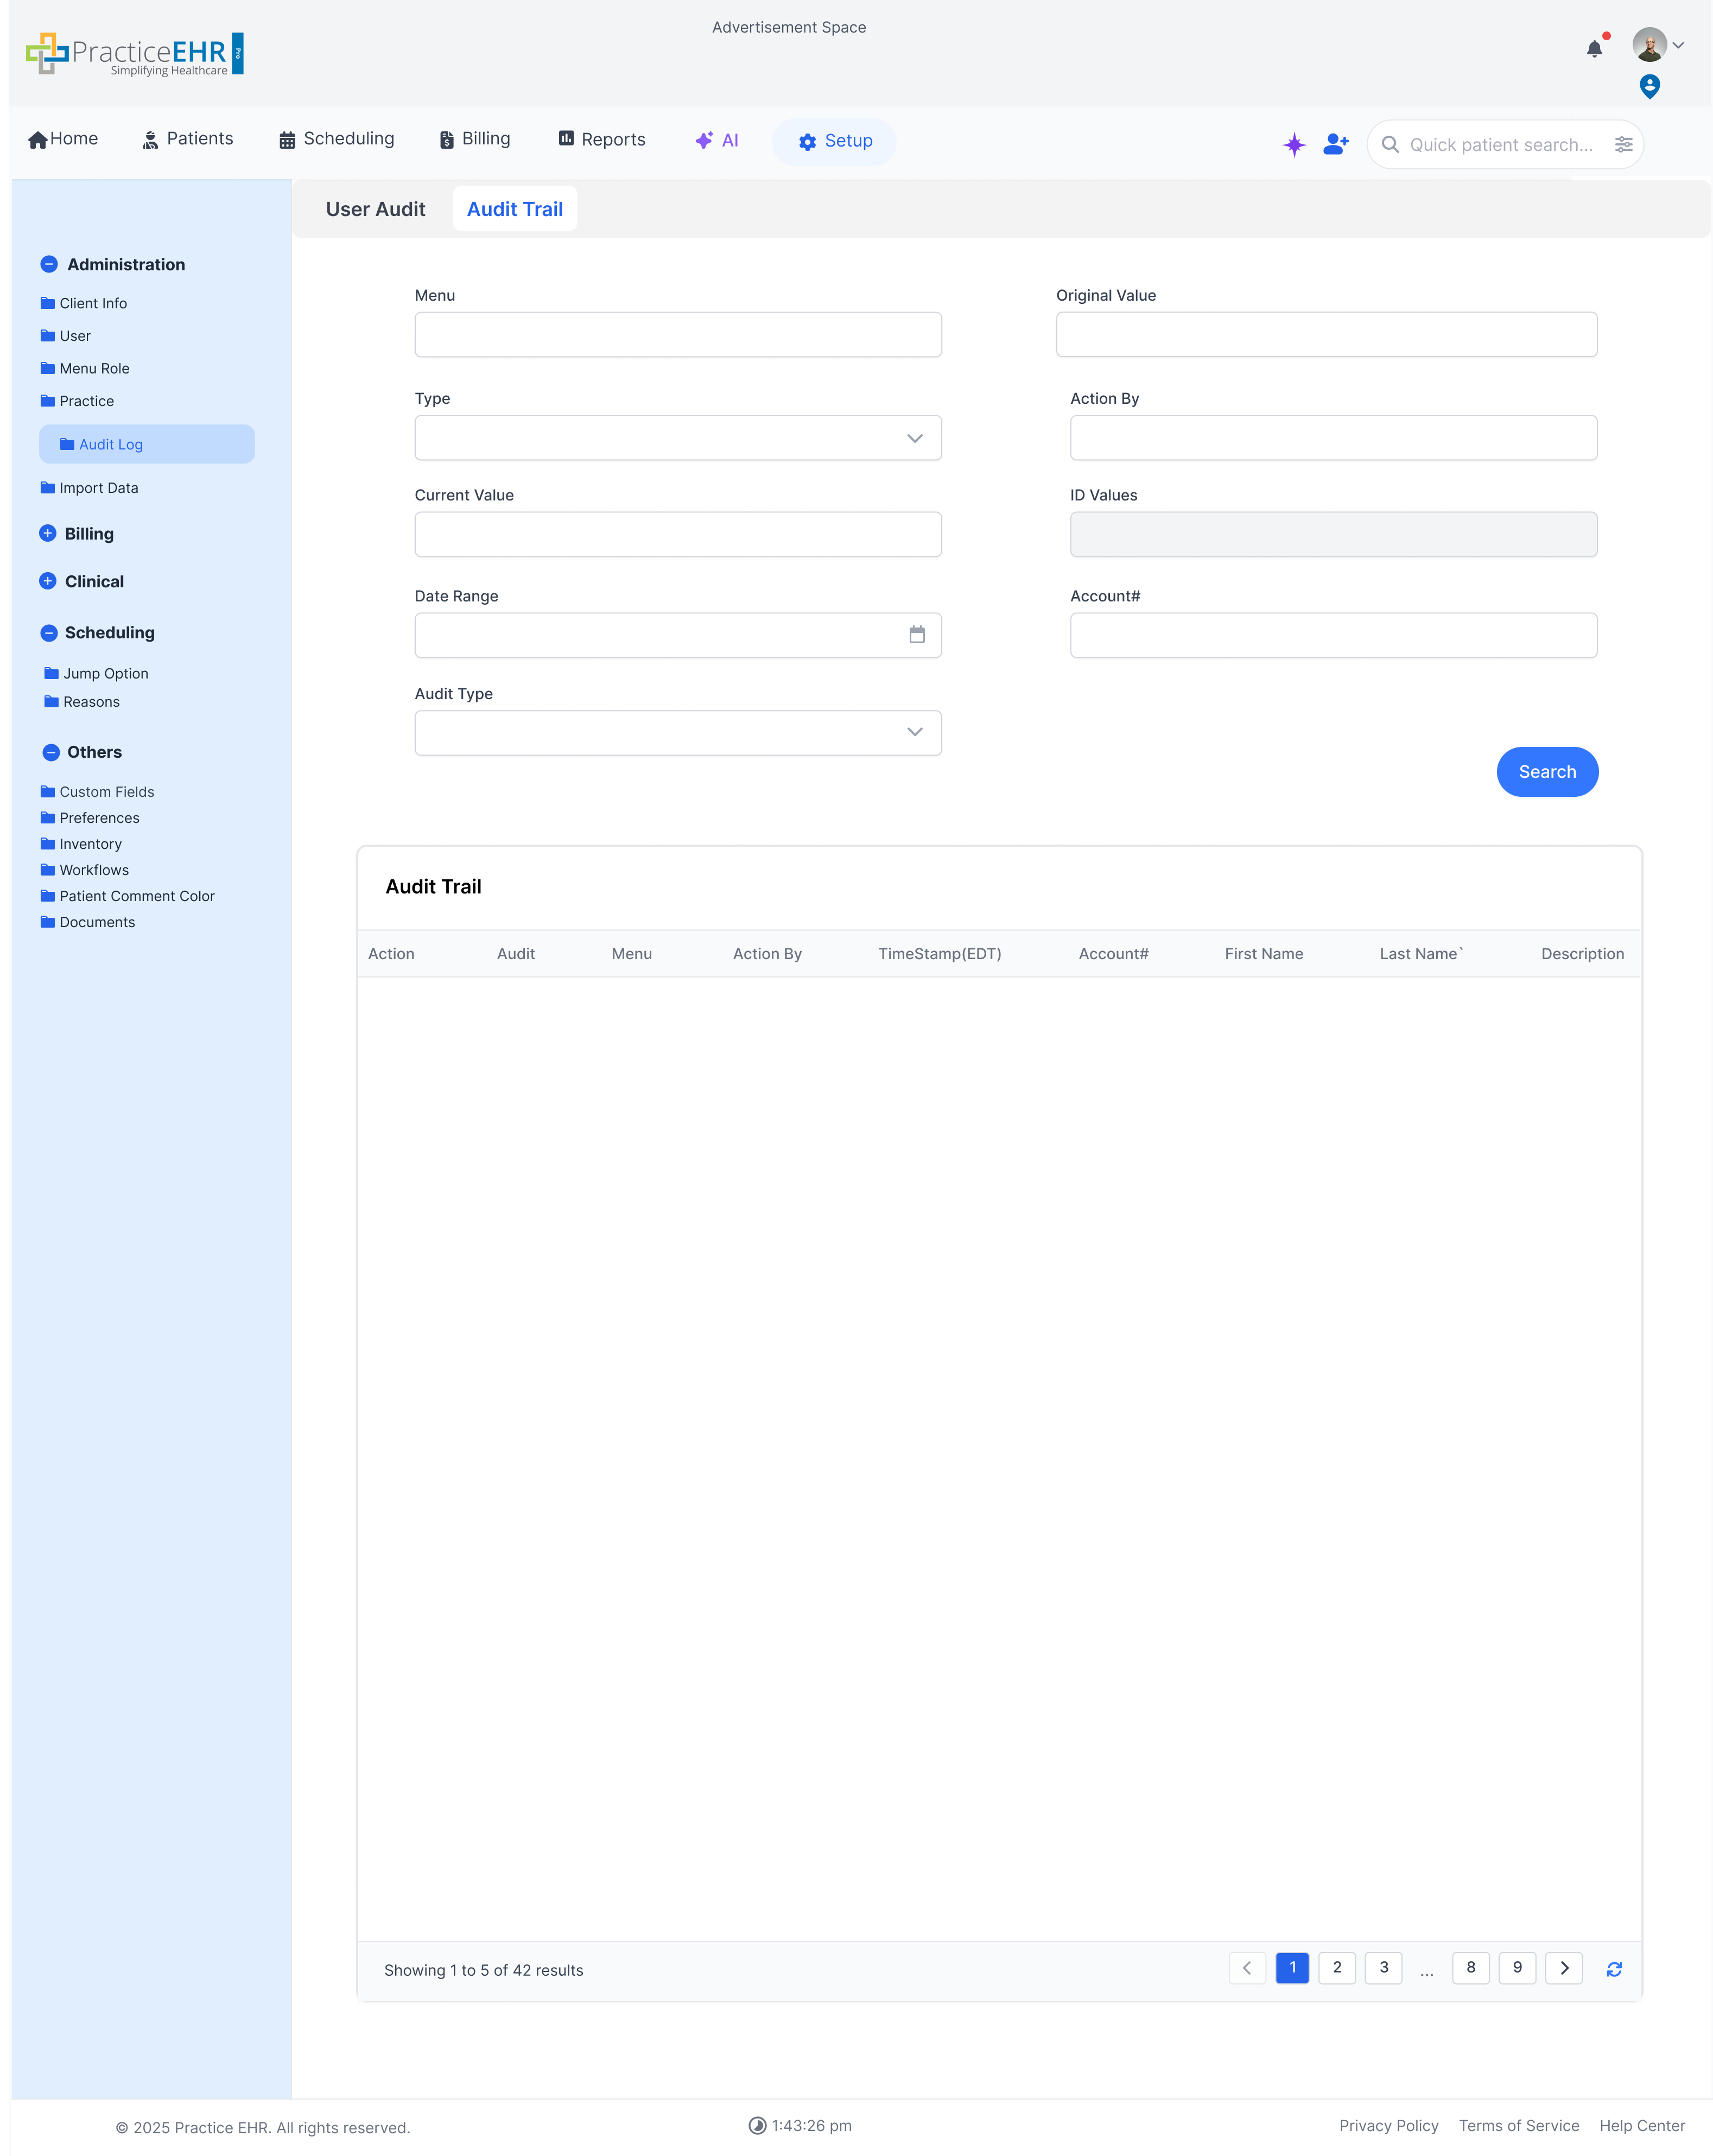The width and height of the screenshot is (1713, 2156).
Task: Open the Date Range calendar icon
Action: (x=916, y=635)
